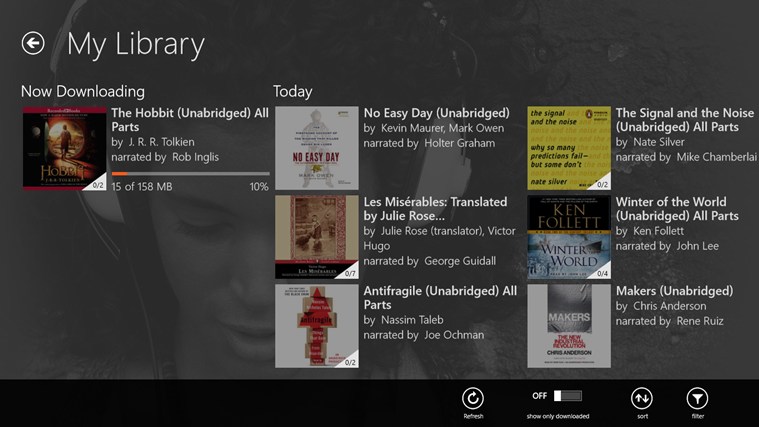The image size is (759, 427).
Task: Click Winter of the World title text
Action: tap(677, 208)
